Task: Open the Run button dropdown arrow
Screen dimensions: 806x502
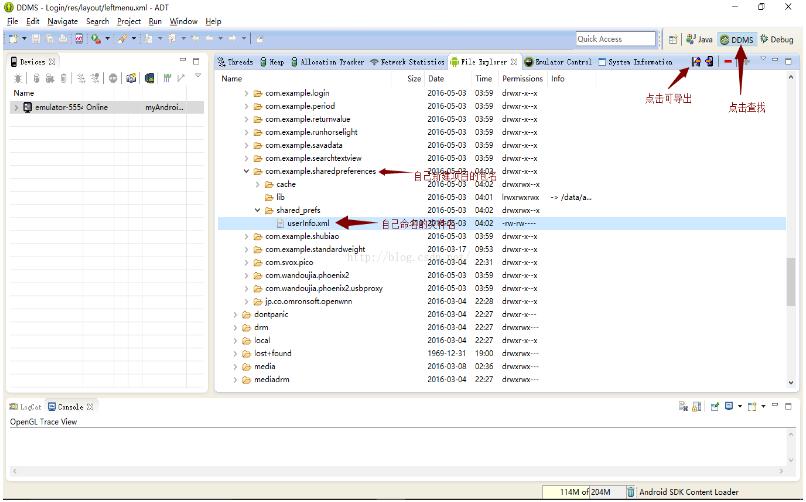Action: (x=107, y=39)
